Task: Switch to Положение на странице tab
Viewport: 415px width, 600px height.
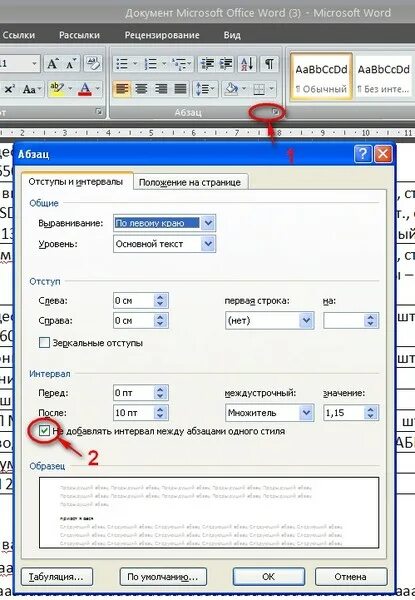Action: point(190,183)
